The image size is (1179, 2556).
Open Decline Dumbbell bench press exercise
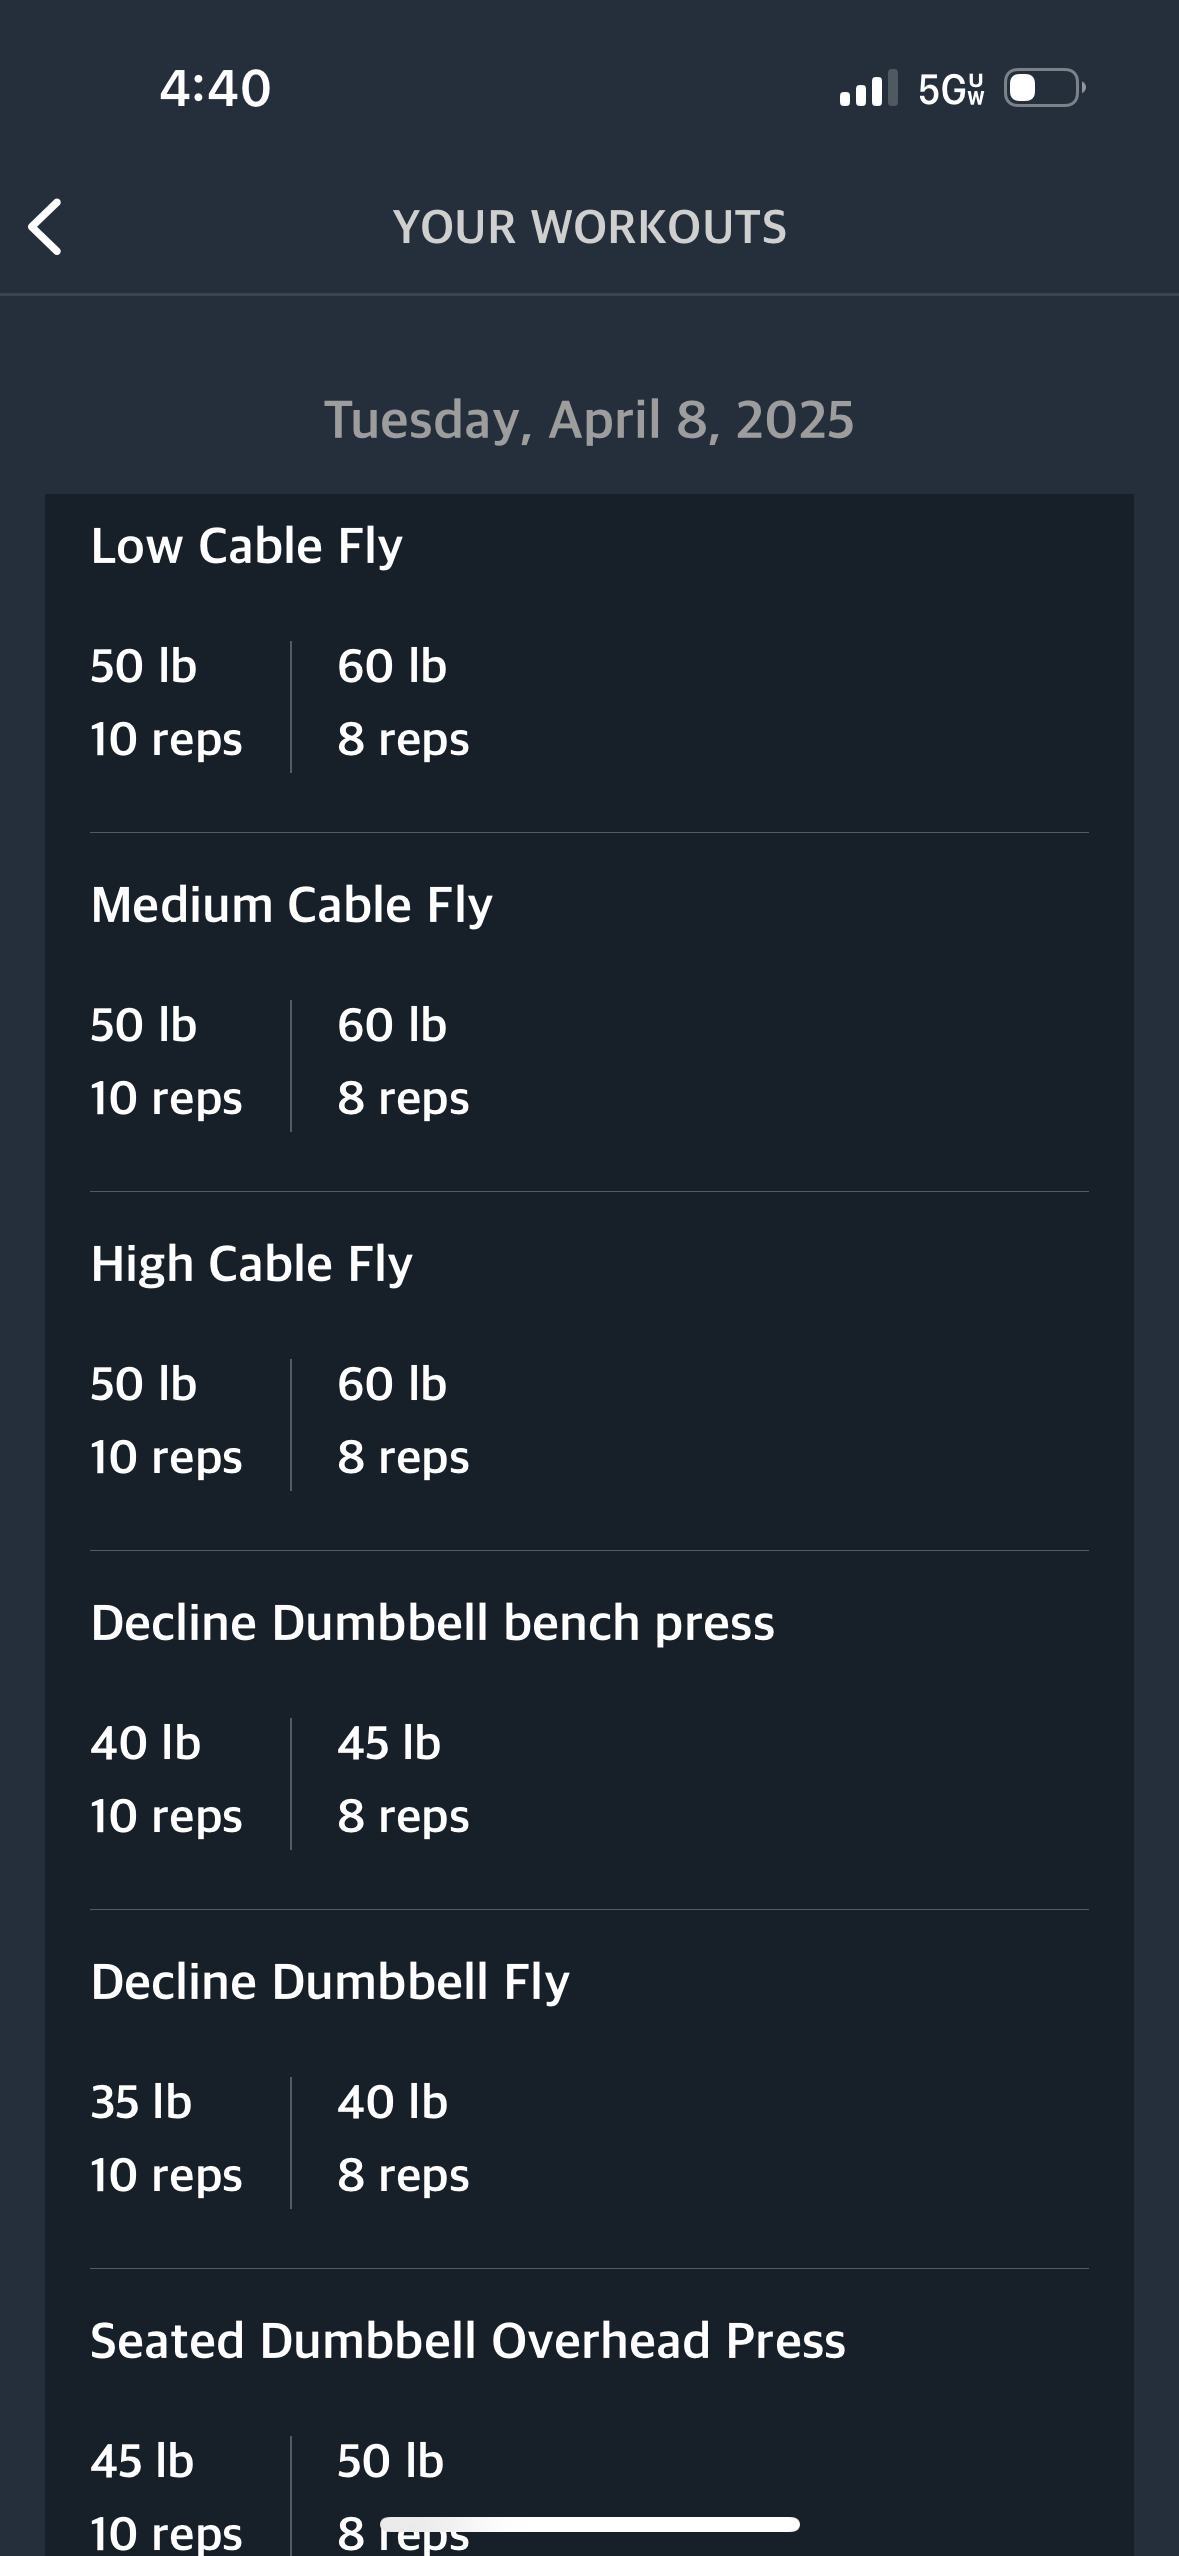[432, 1623]
